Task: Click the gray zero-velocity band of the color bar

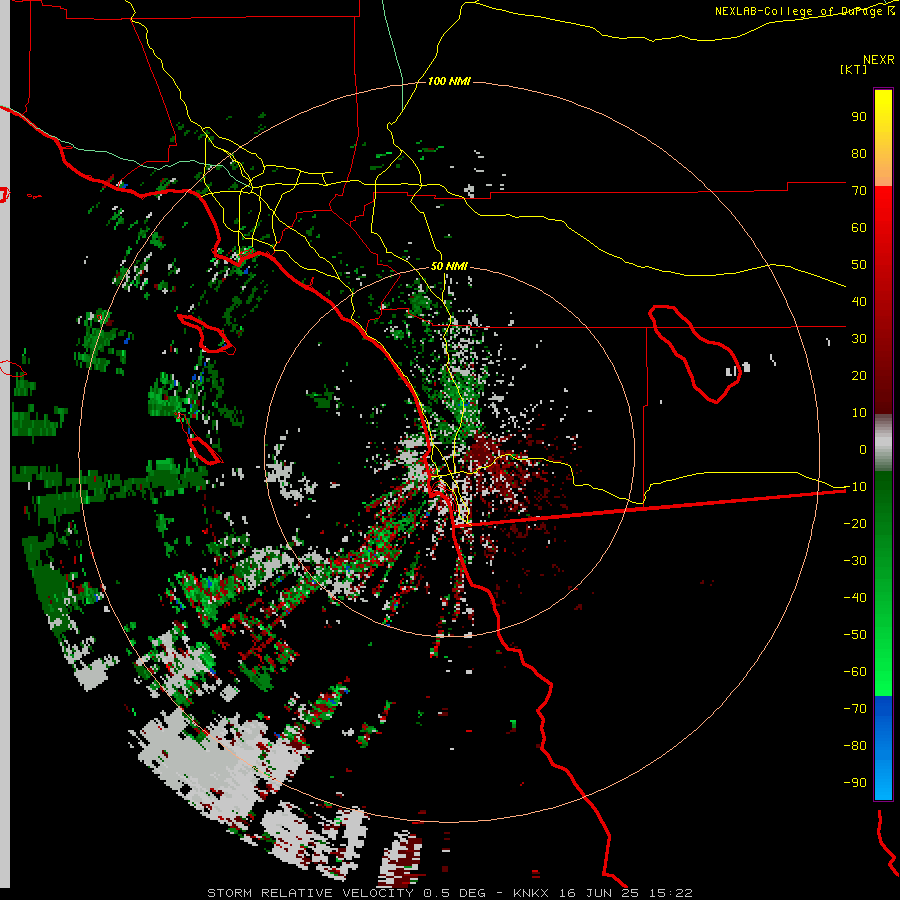Action: pyautogui.click(x=883, y=443)
